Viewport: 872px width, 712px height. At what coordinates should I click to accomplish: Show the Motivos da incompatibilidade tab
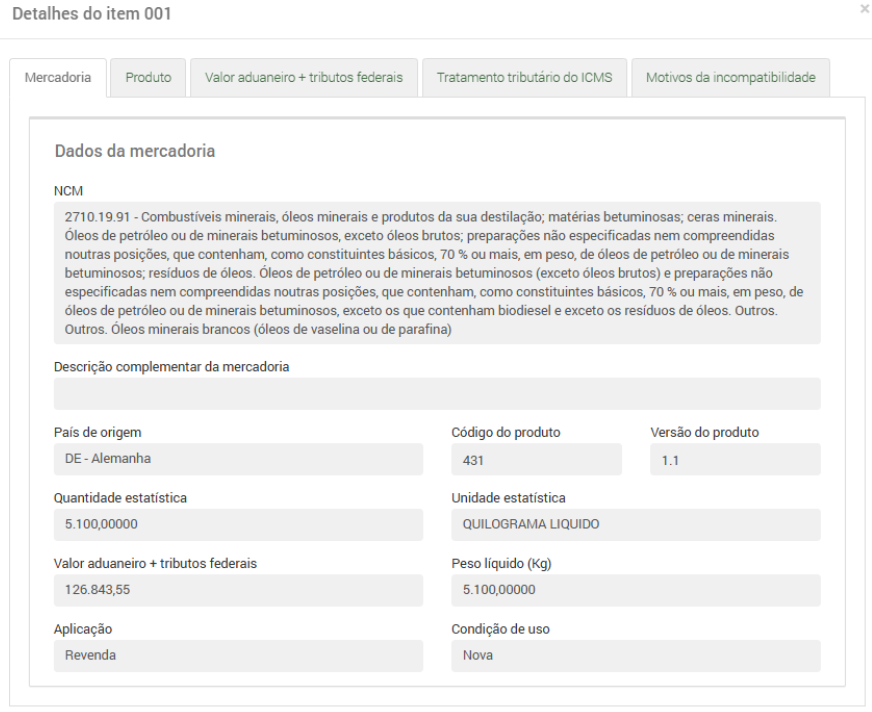(730, 78)
